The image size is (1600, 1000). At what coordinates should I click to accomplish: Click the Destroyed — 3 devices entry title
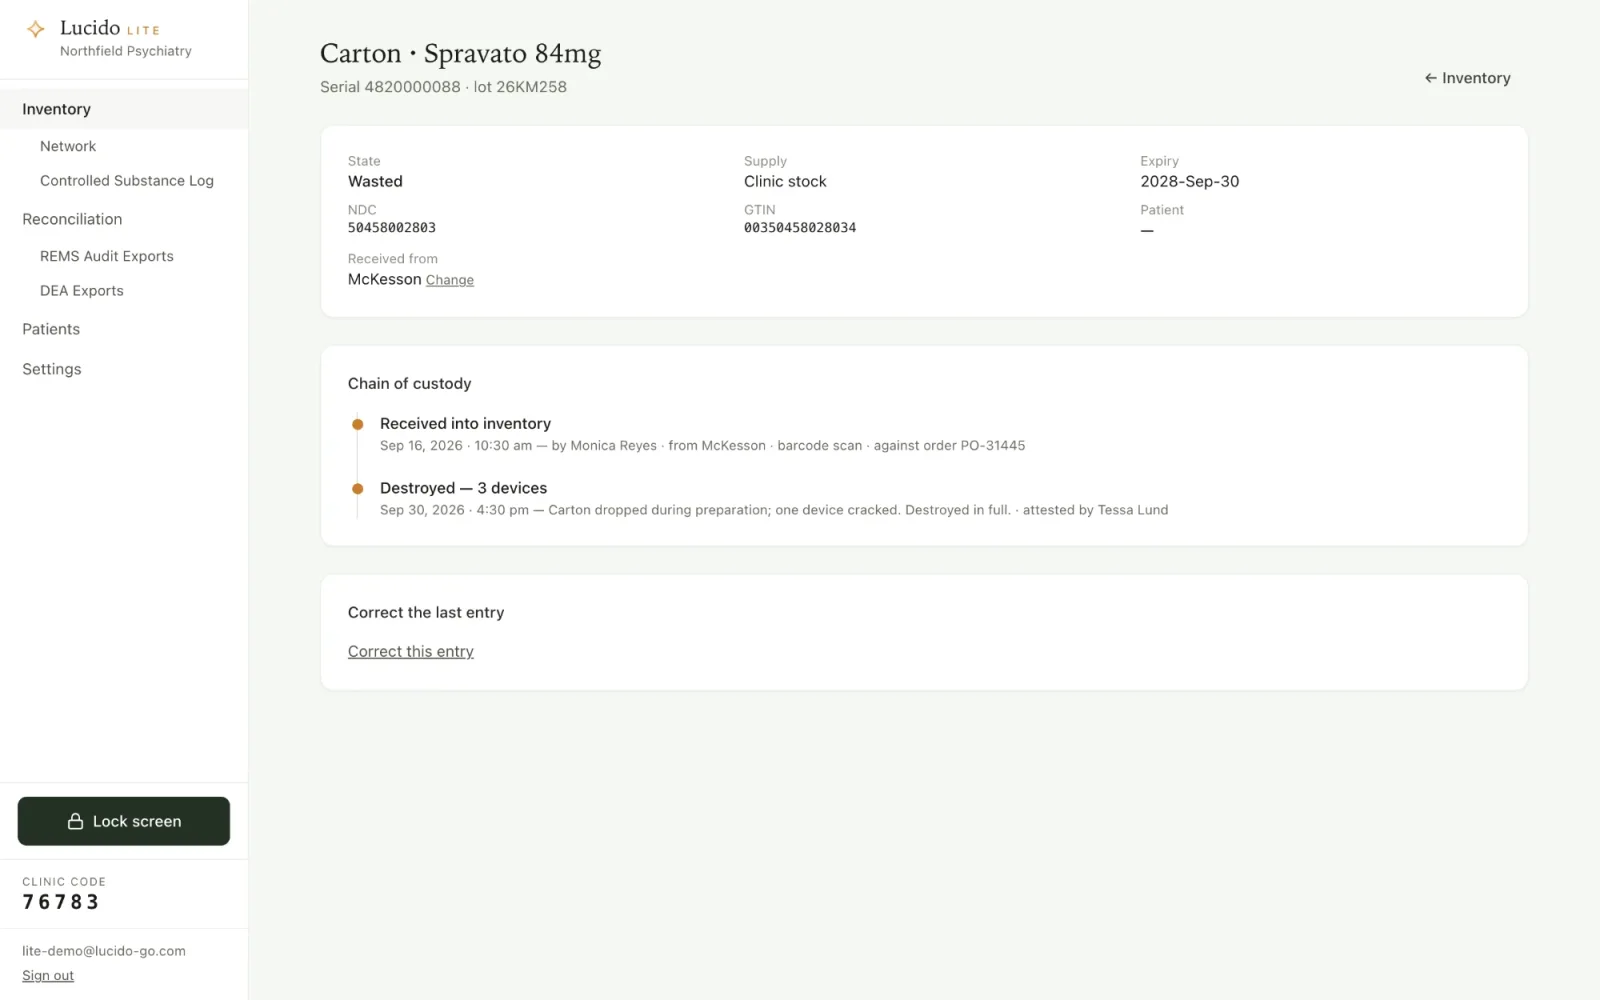tap(464, 488)
